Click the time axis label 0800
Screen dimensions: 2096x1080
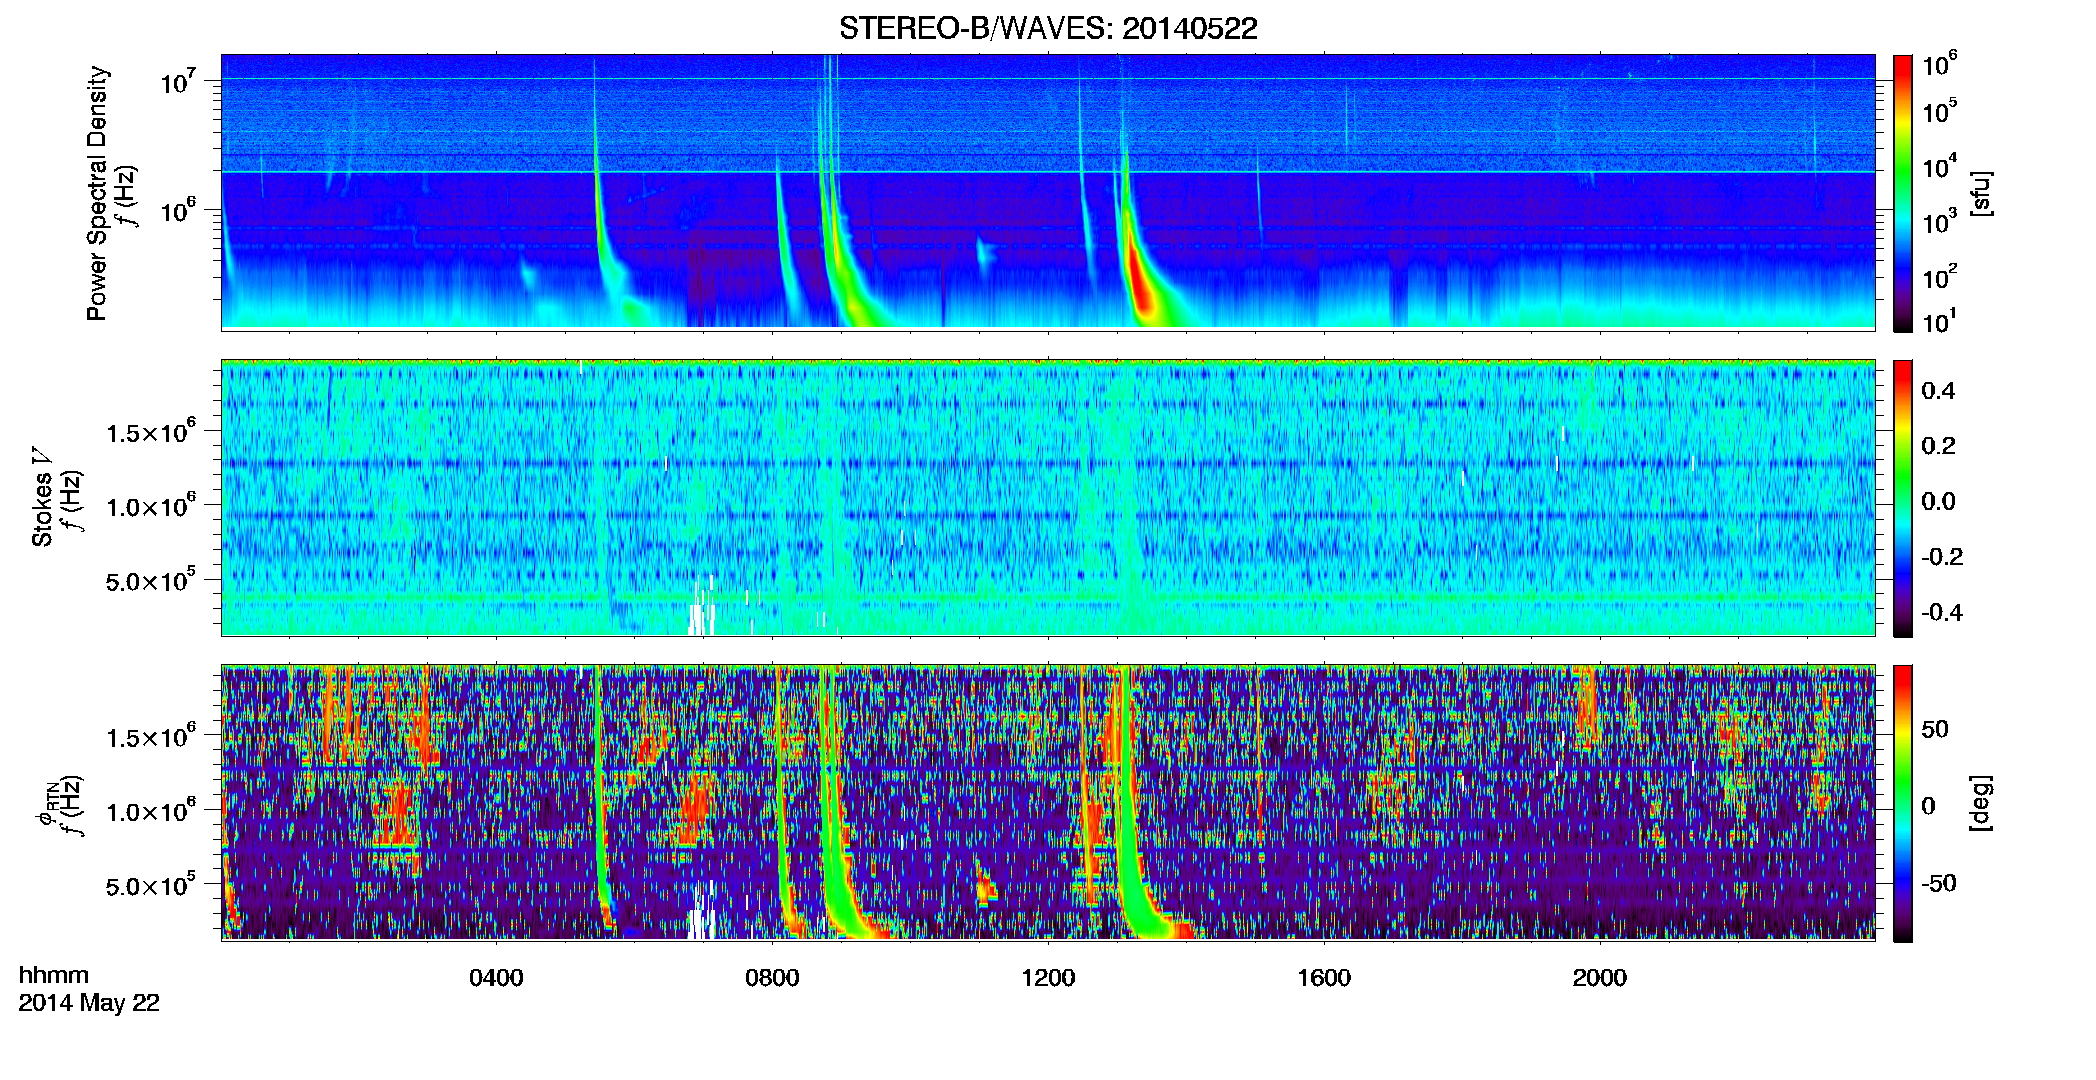pos(772,978)
